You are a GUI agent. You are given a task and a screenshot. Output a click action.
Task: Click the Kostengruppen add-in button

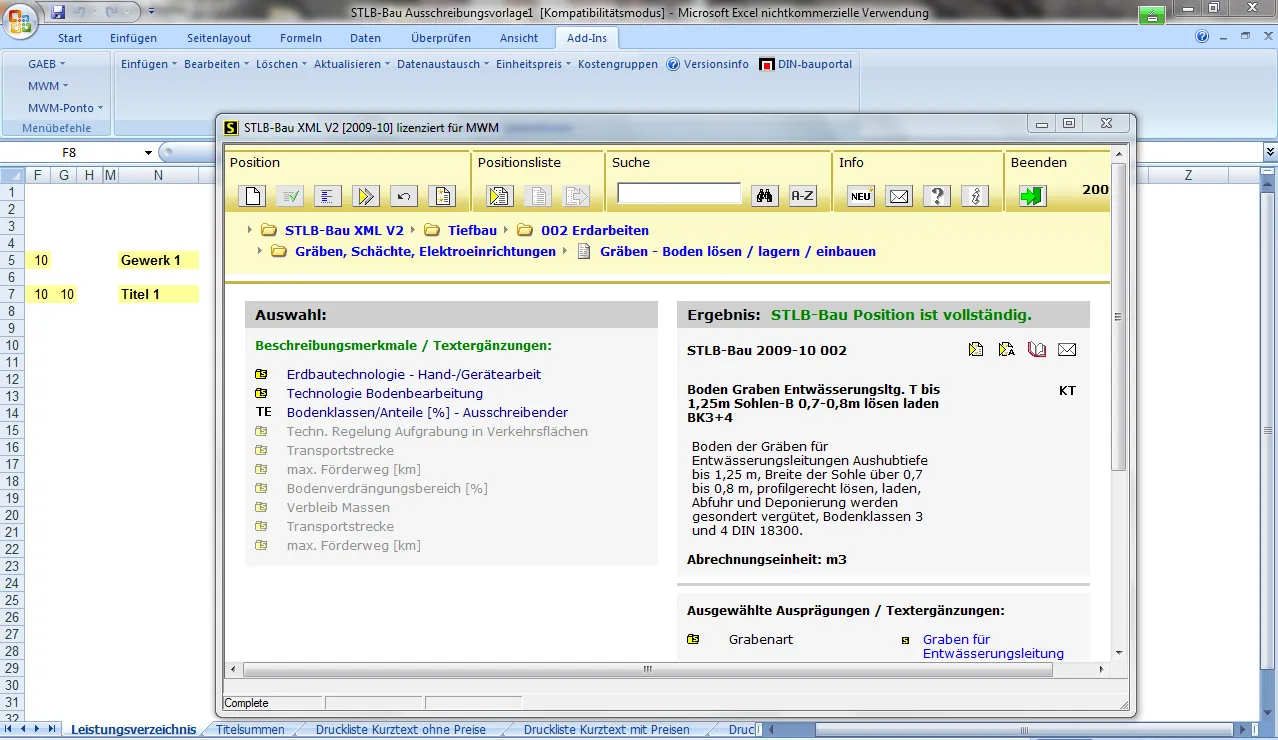618,64
